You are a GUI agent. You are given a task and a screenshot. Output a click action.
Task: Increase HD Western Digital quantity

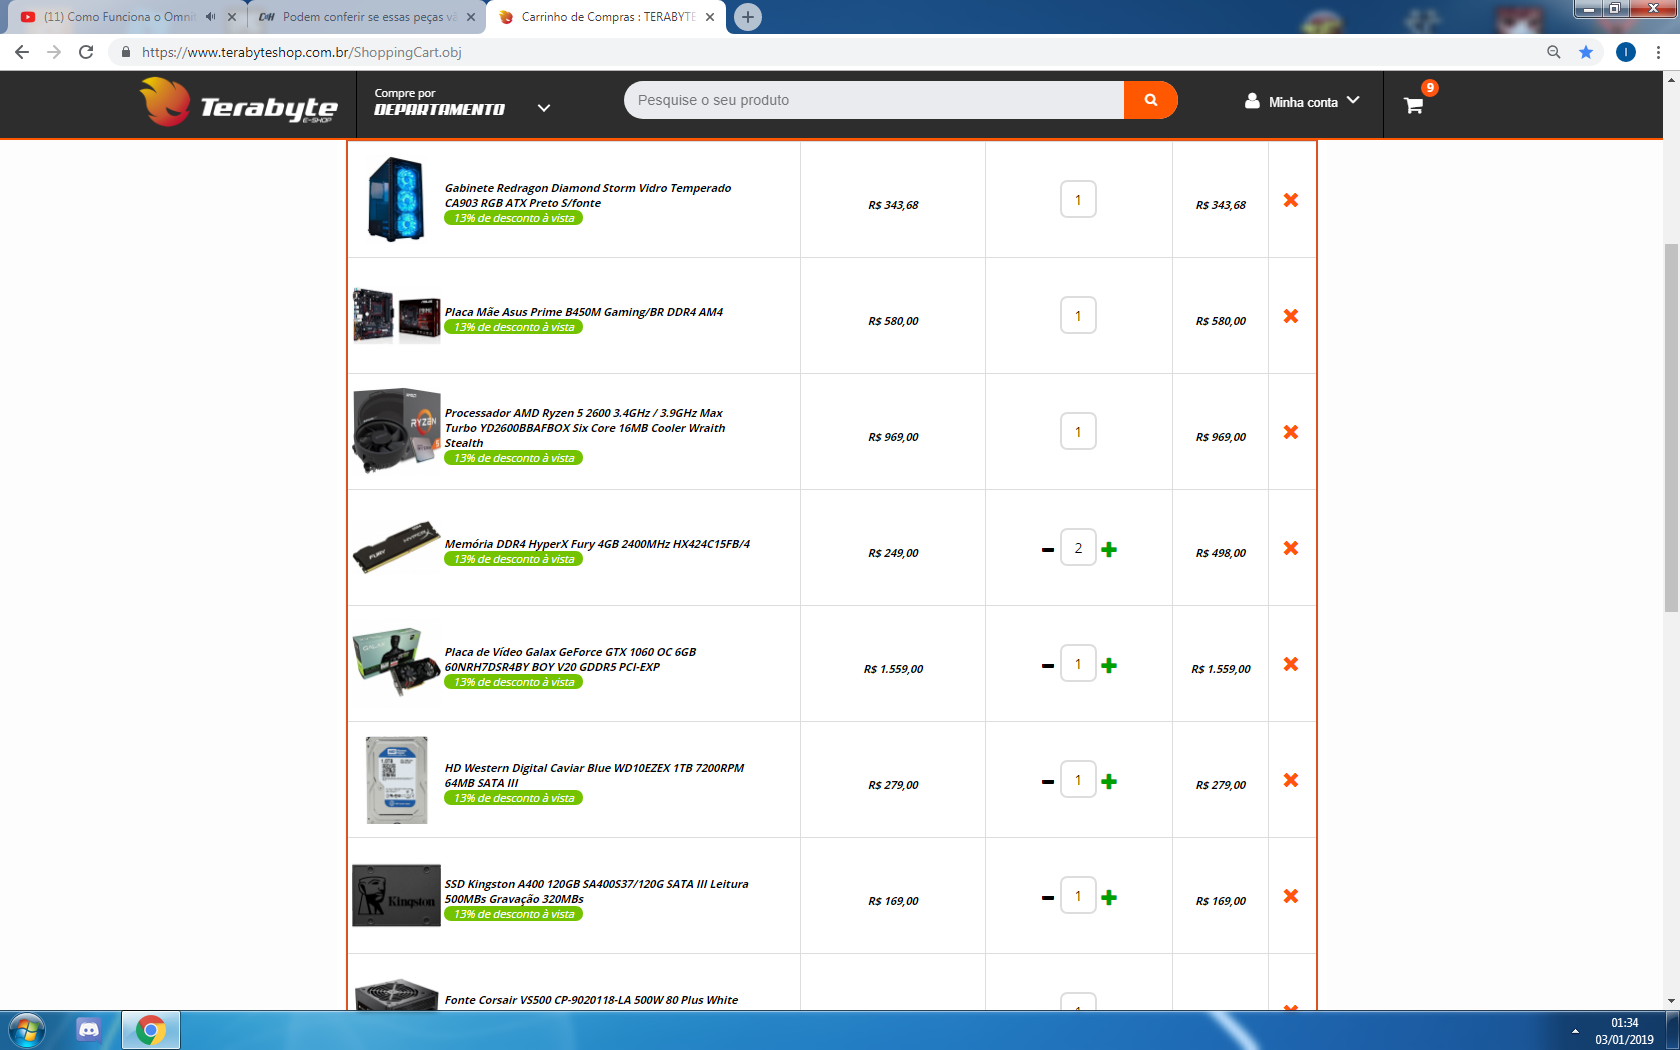(1109, 781)
